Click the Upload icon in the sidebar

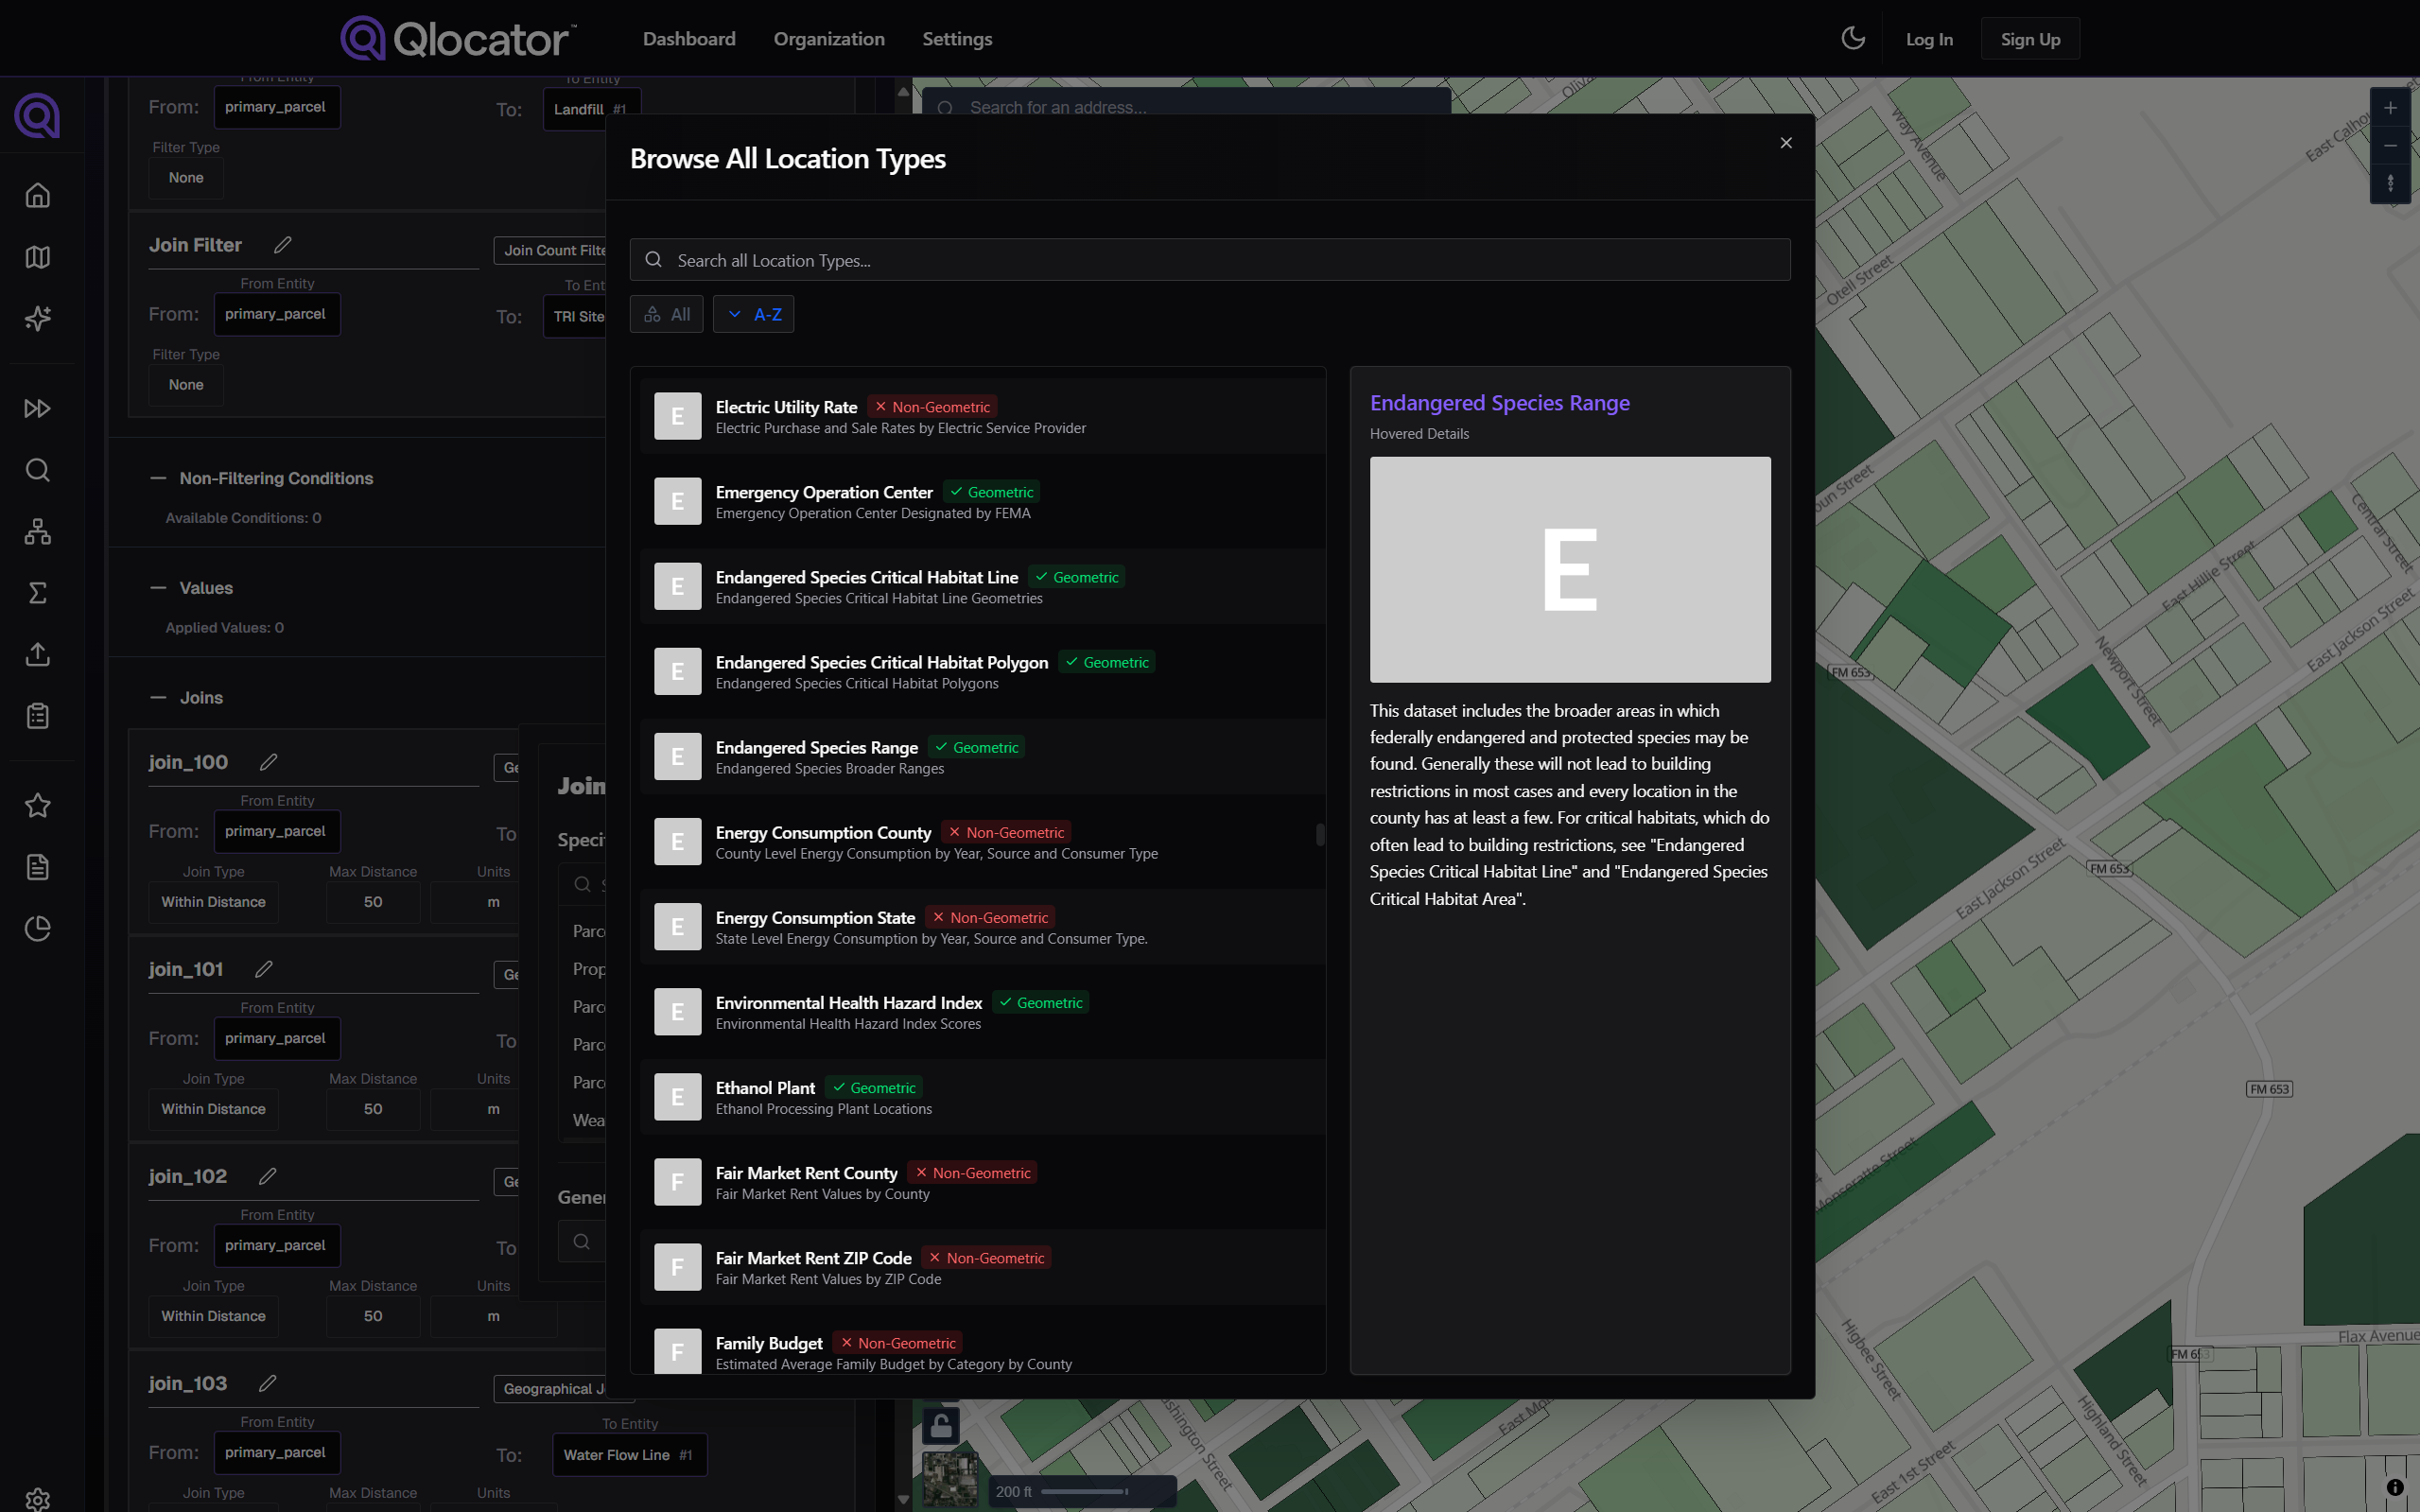pos(38,654)
